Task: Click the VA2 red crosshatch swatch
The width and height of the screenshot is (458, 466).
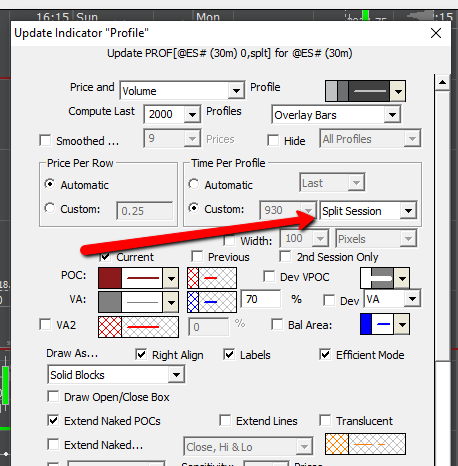Action: tap(110, 327)
